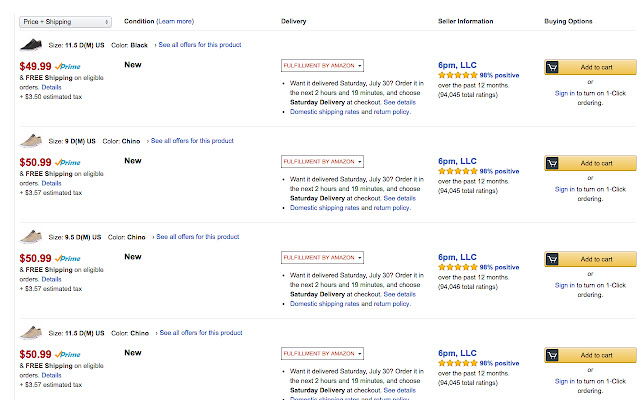Click the star rating for Chino size 9 seller

pyautogui.click(x=458, y=171)
